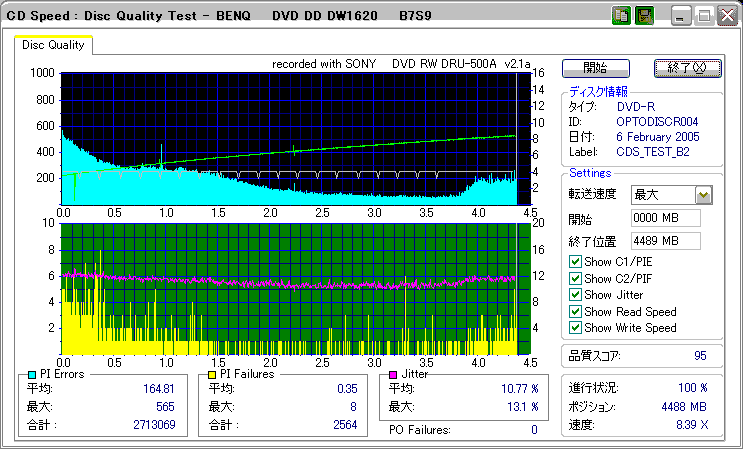This screenshot has height=449, width=743.
Task: Click the 終了位置 end position field
Action: click(x=665, y=240)
